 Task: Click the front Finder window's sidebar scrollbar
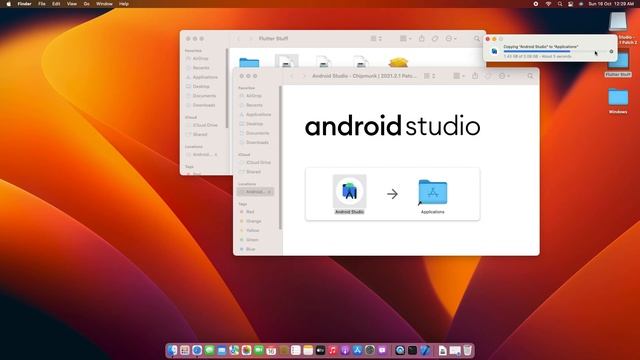[x=280, y=158]
